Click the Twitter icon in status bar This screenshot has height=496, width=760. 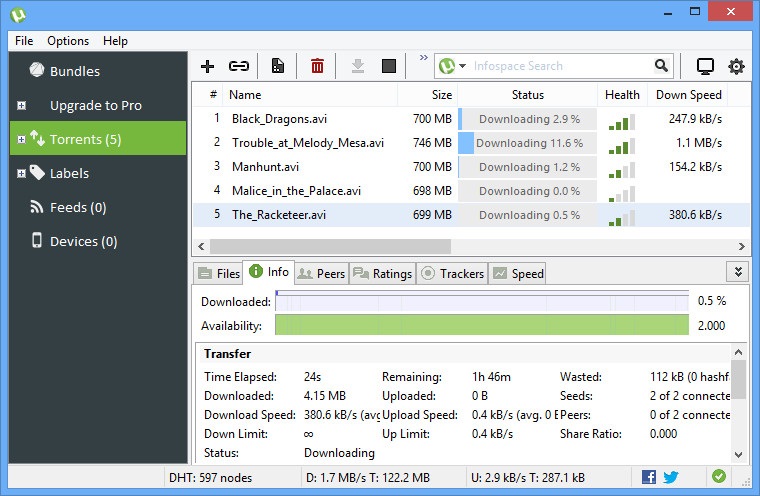click(x=670, y=477)
